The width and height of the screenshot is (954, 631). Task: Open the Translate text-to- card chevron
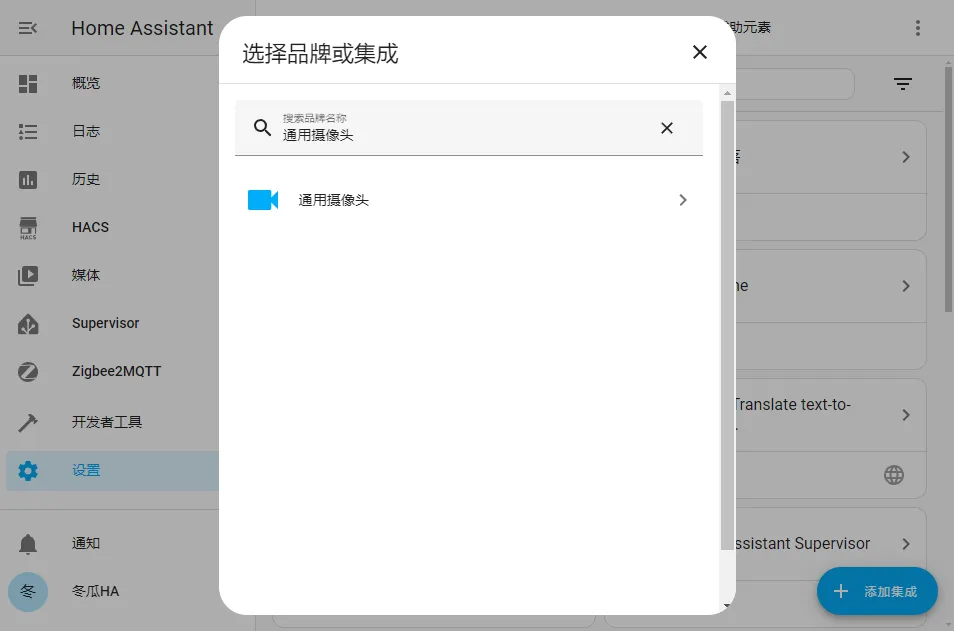click(x=906, y=415)
